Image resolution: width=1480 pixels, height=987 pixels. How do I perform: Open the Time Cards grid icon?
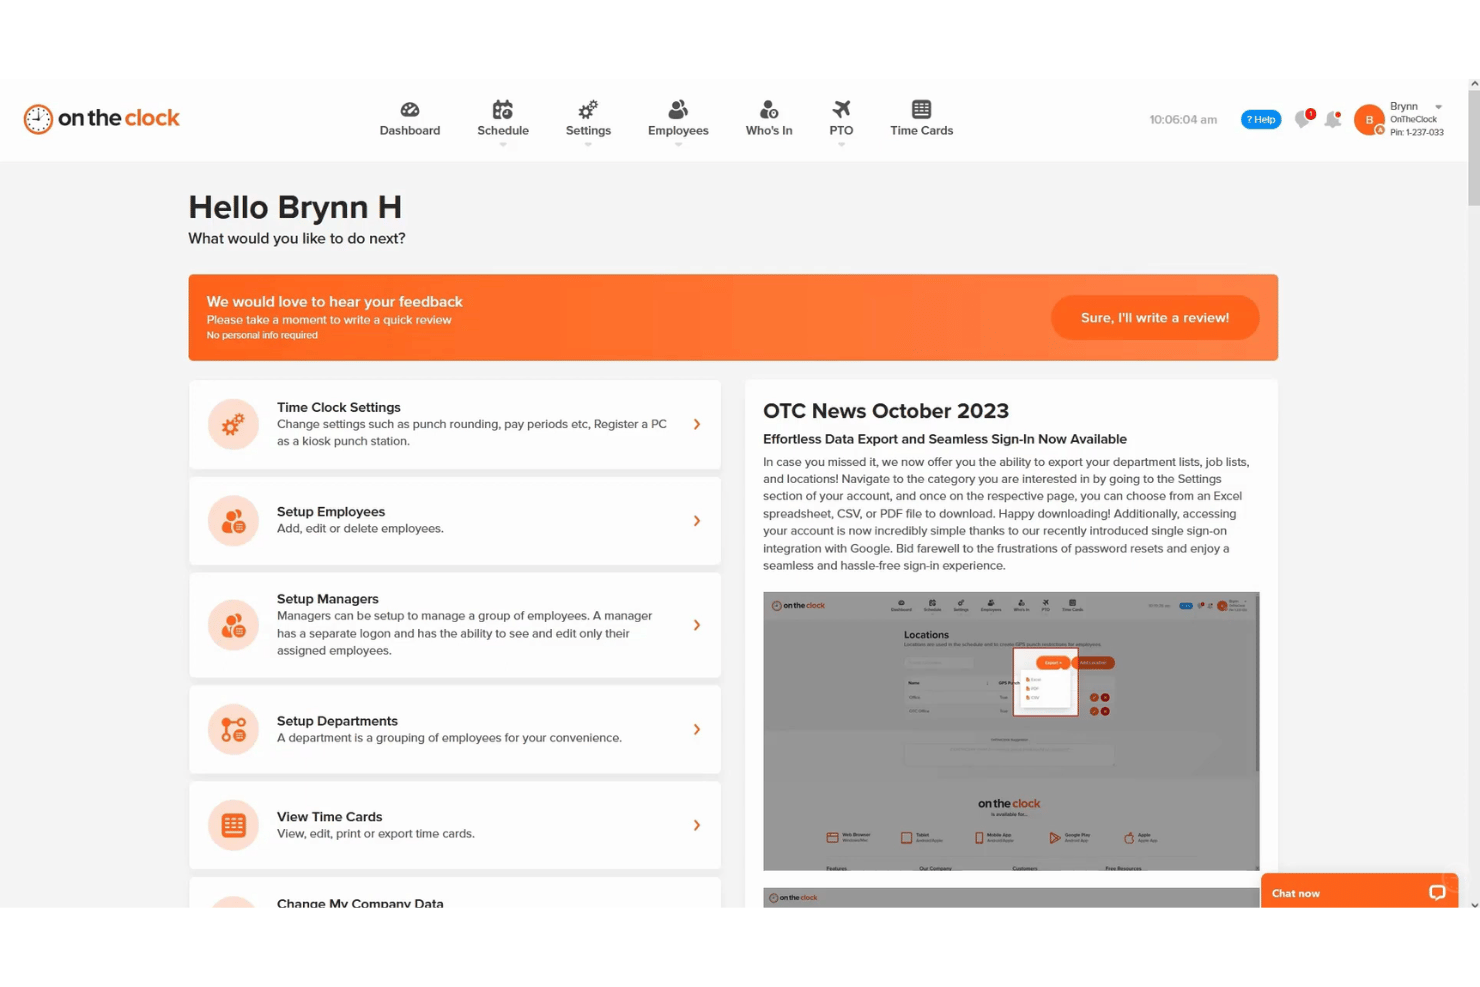point(922,109)
